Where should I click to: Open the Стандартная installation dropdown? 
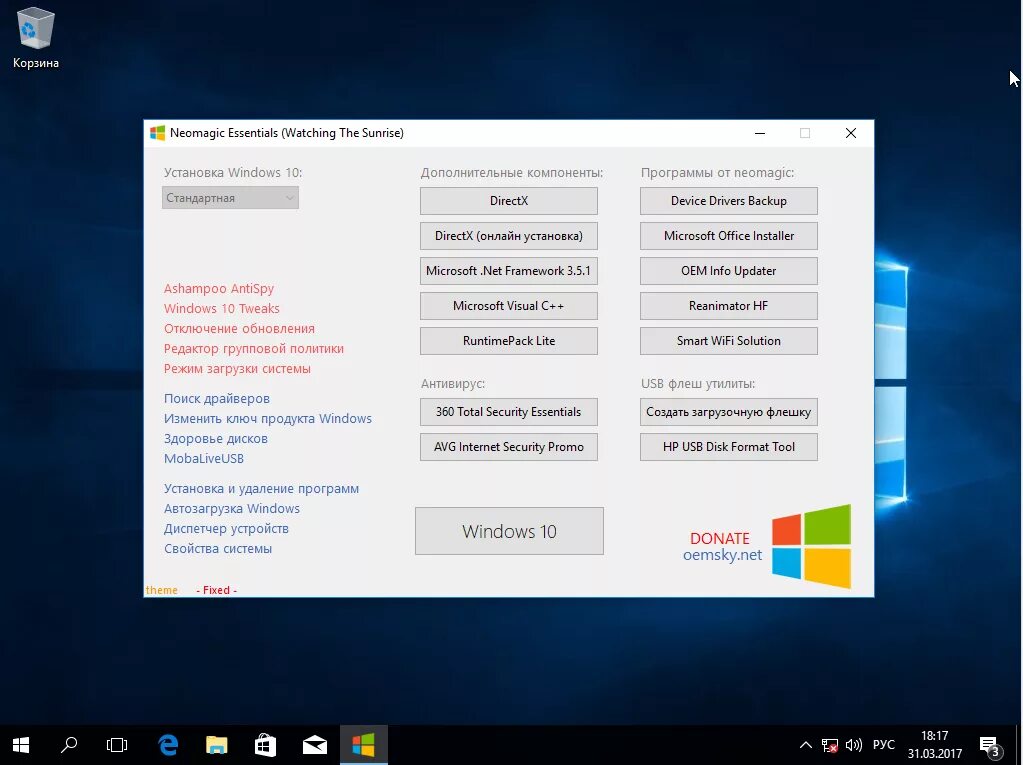[x=230, y=198]
